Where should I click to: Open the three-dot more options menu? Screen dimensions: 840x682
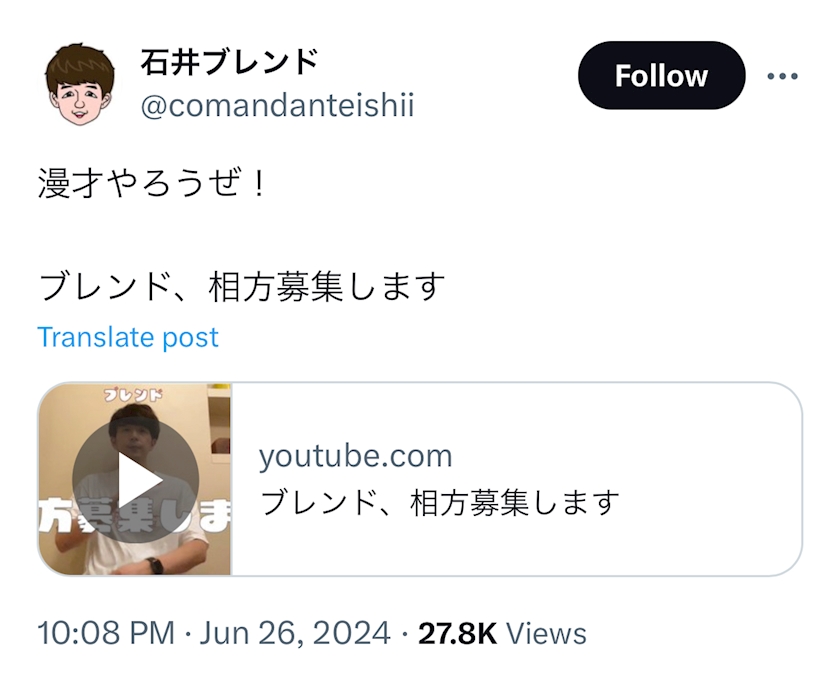(782, 76)
